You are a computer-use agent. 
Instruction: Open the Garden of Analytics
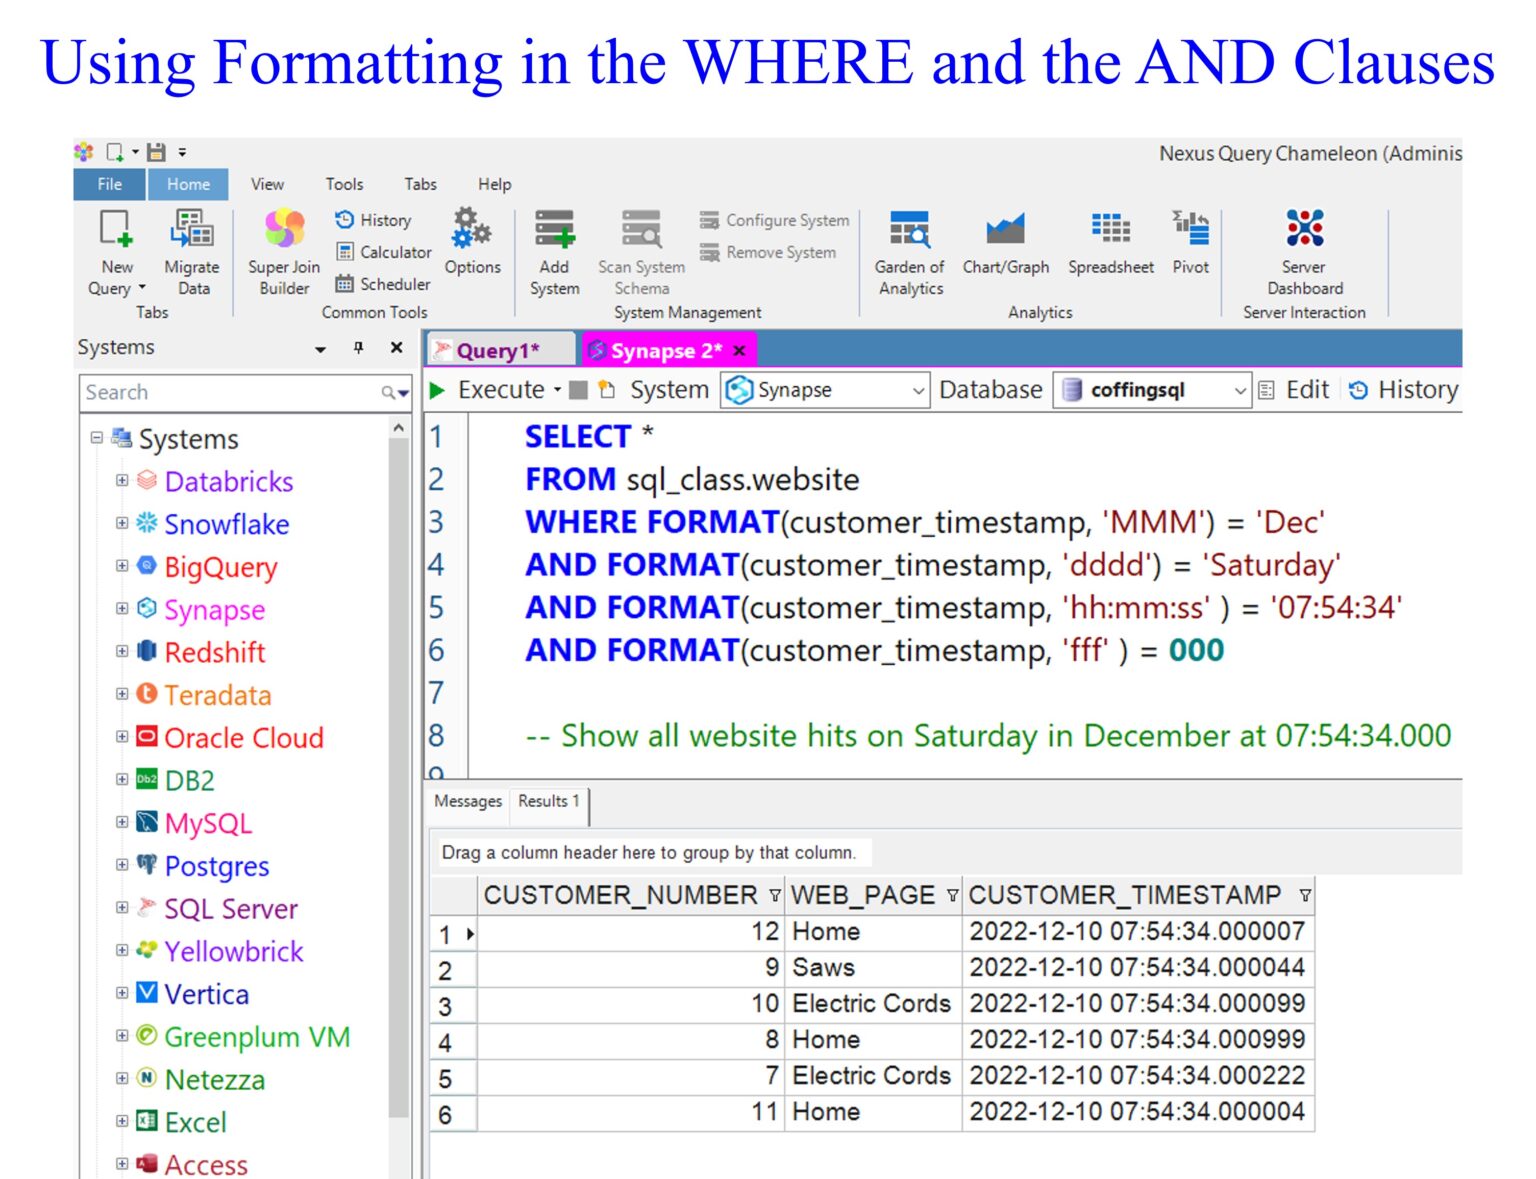click(909, 250)
